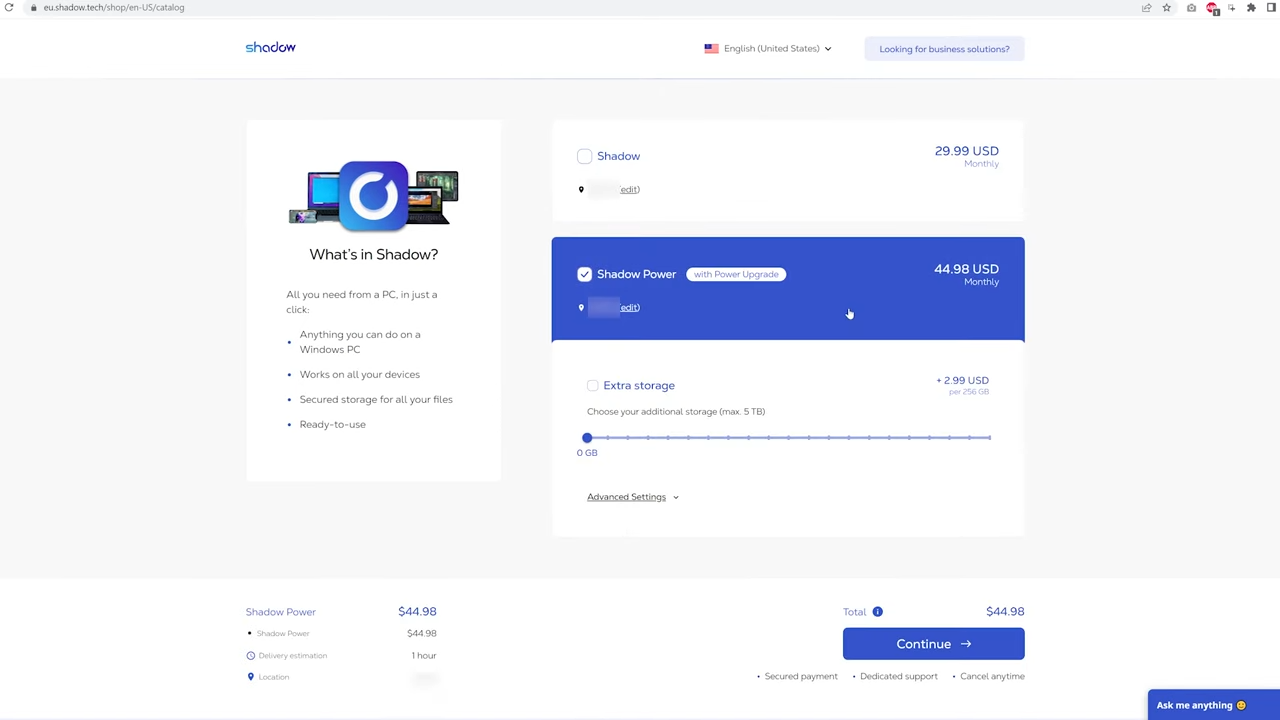Click the Shadow app product image
The height and width of the screenshot is (720, 1280).
(x=373, y=196)
